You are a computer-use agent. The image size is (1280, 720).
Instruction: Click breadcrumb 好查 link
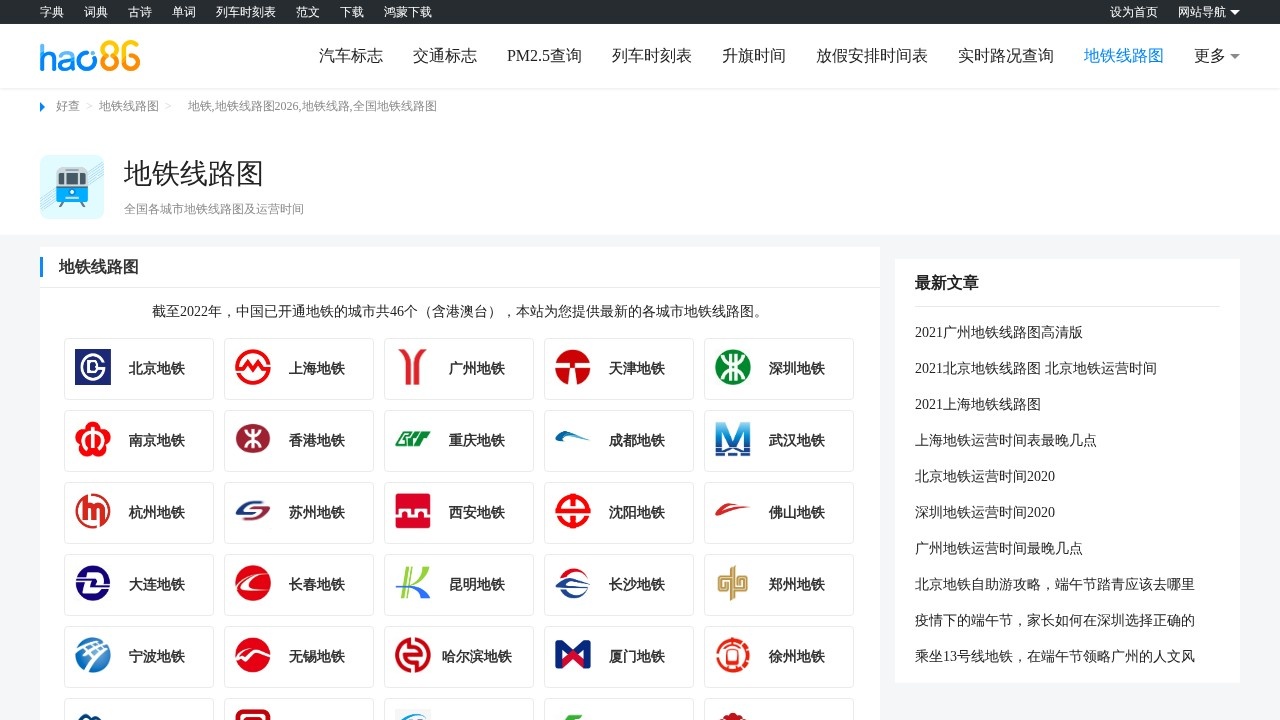coord(68,106)
